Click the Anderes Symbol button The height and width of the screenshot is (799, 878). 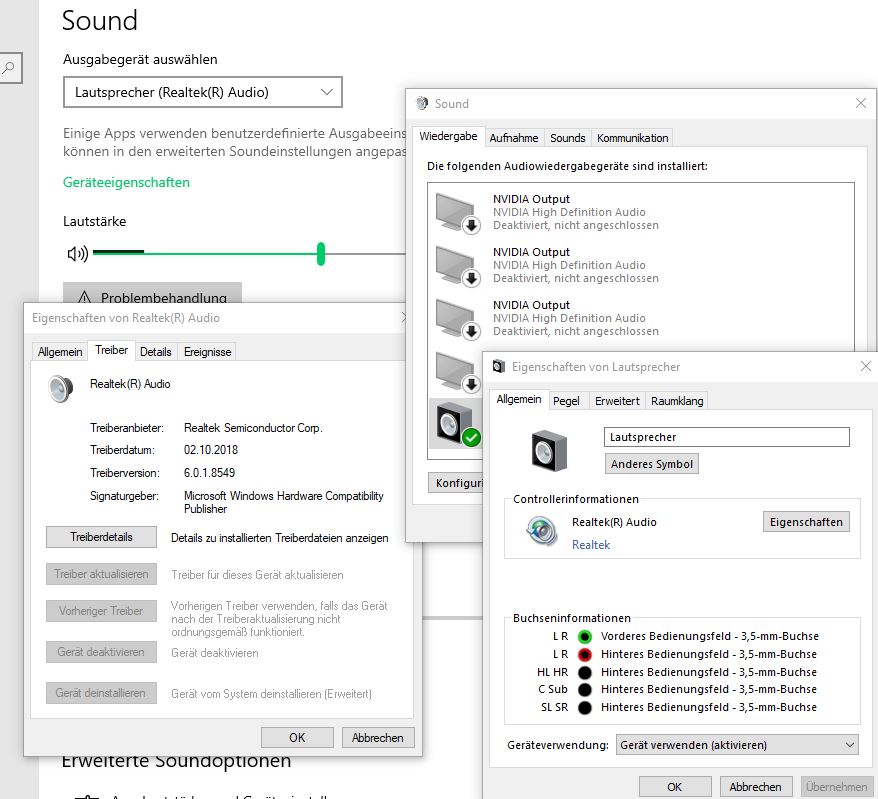[652, 464]
